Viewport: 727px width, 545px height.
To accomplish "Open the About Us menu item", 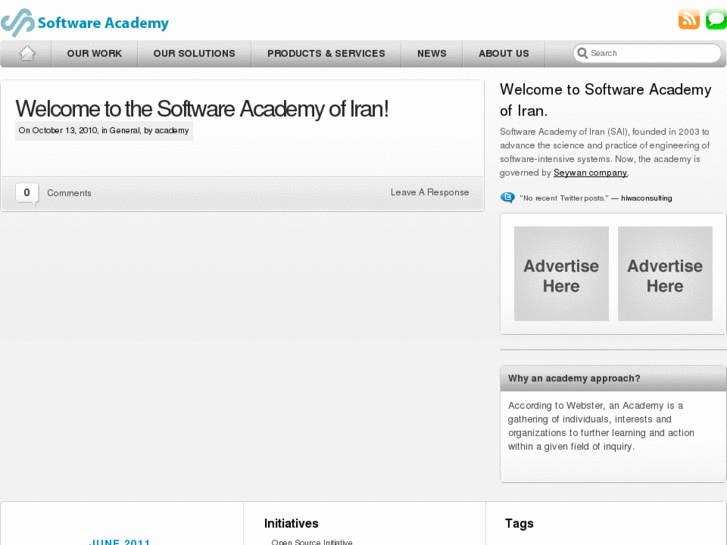I will (504, 53).
